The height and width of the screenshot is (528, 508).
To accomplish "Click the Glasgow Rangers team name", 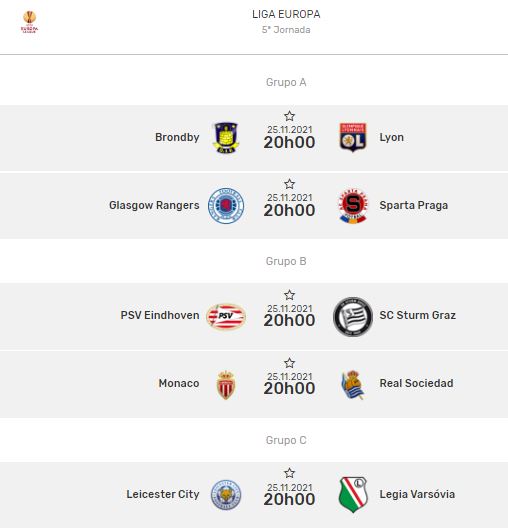I will tap(154, 205).
